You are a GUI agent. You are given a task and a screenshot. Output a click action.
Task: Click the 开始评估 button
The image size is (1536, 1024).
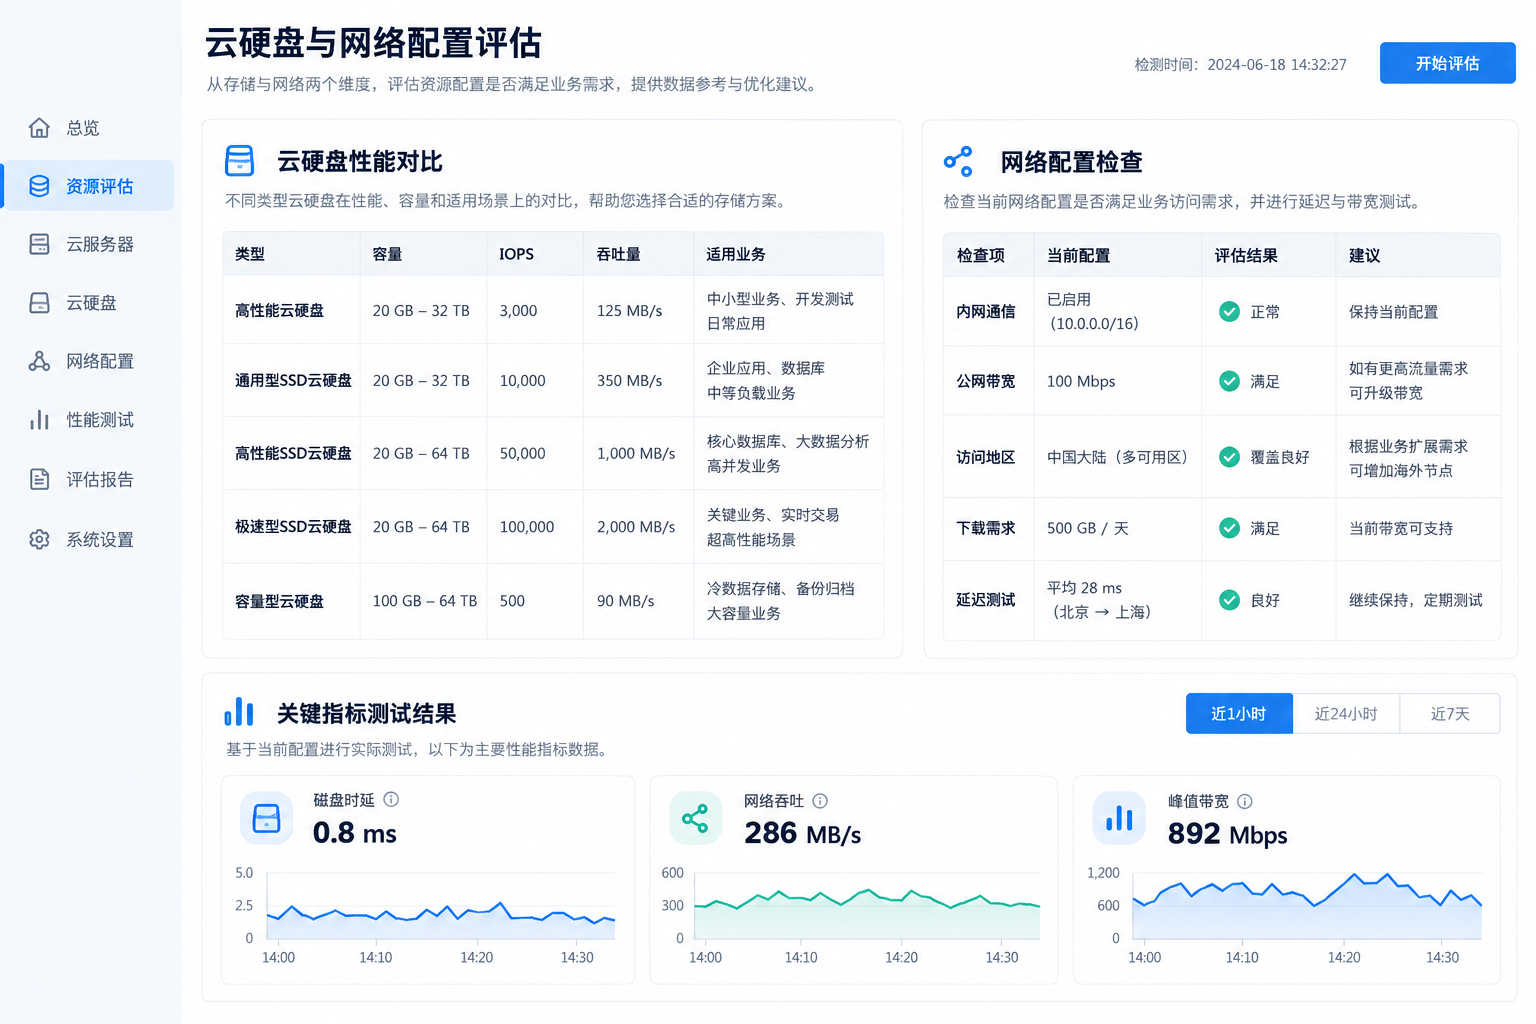(x=1448, y=63)
